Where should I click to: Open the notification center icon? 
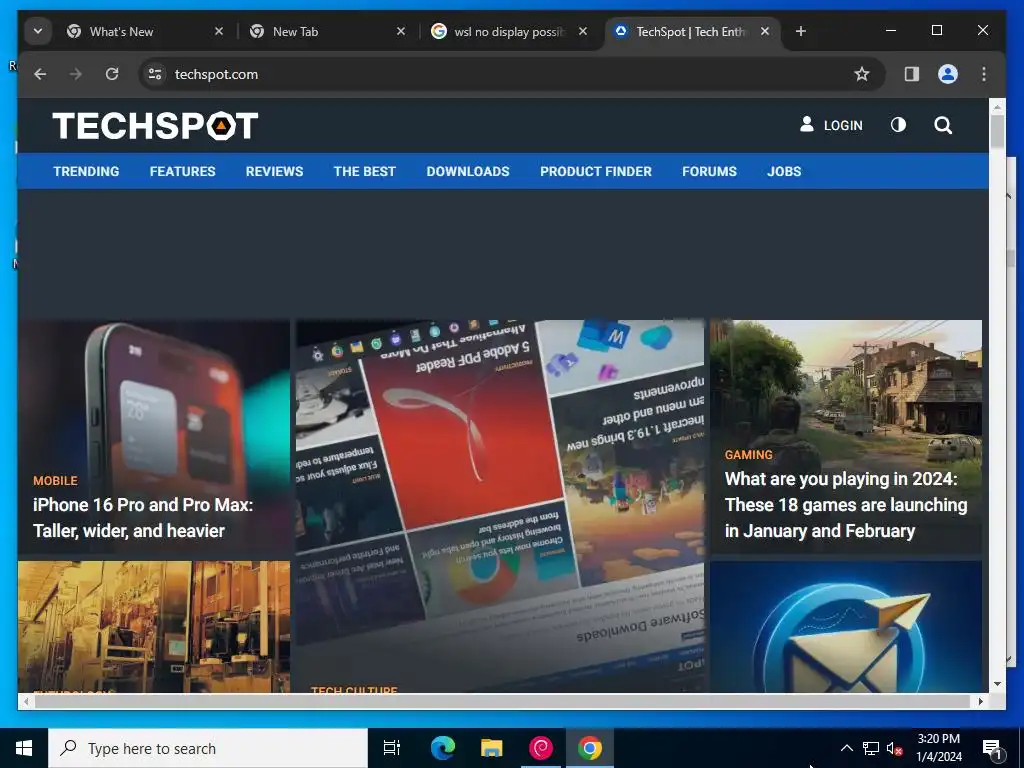click(992, 748)
